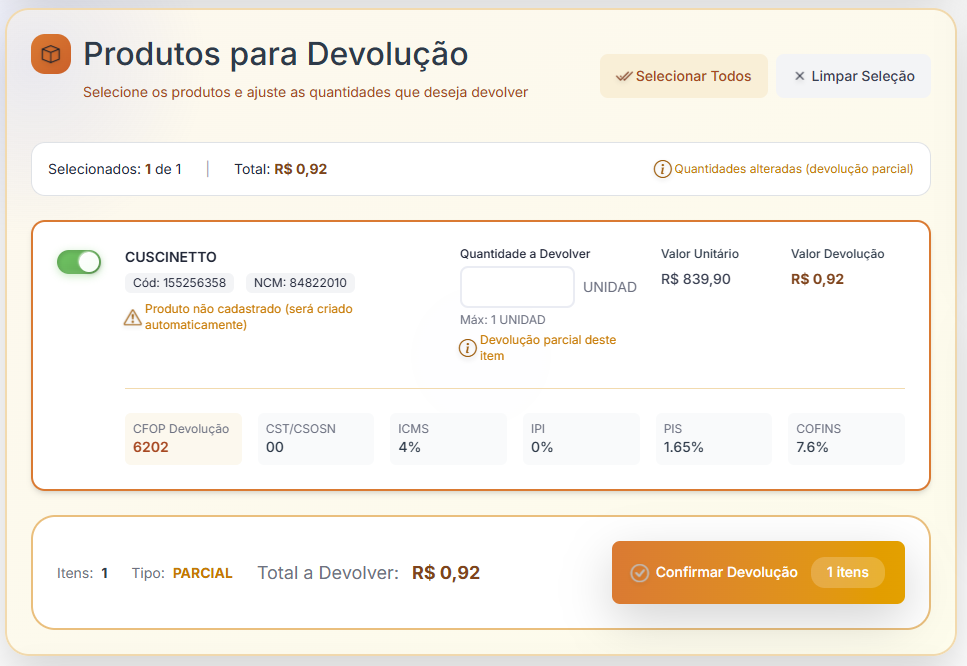
Task: Select the CFOP Devolução 6202 chip
Action: [183, 437]
